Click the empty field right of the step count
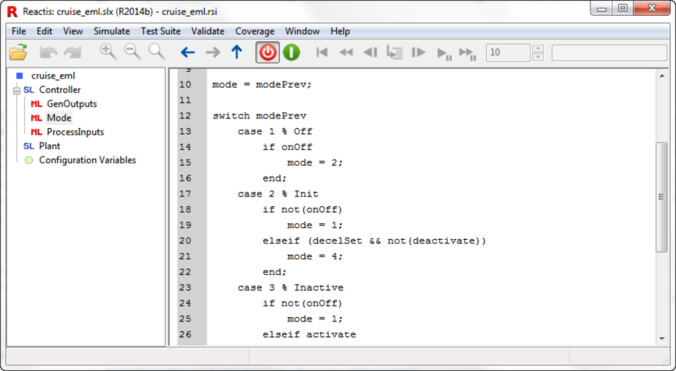The height and width of the screenshot is (371, 676). (x=609, y=53)
